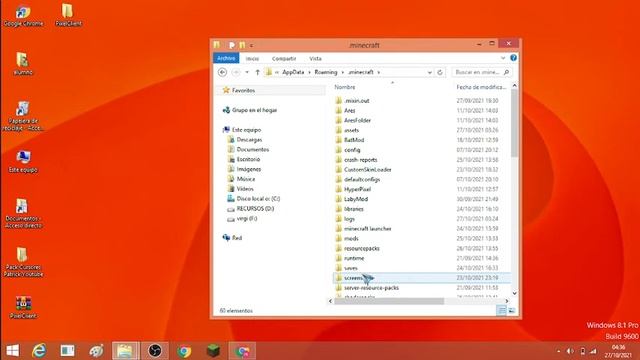Select the crash-reports folder
This screenshot has width=640, height=360.
point(360,160)
